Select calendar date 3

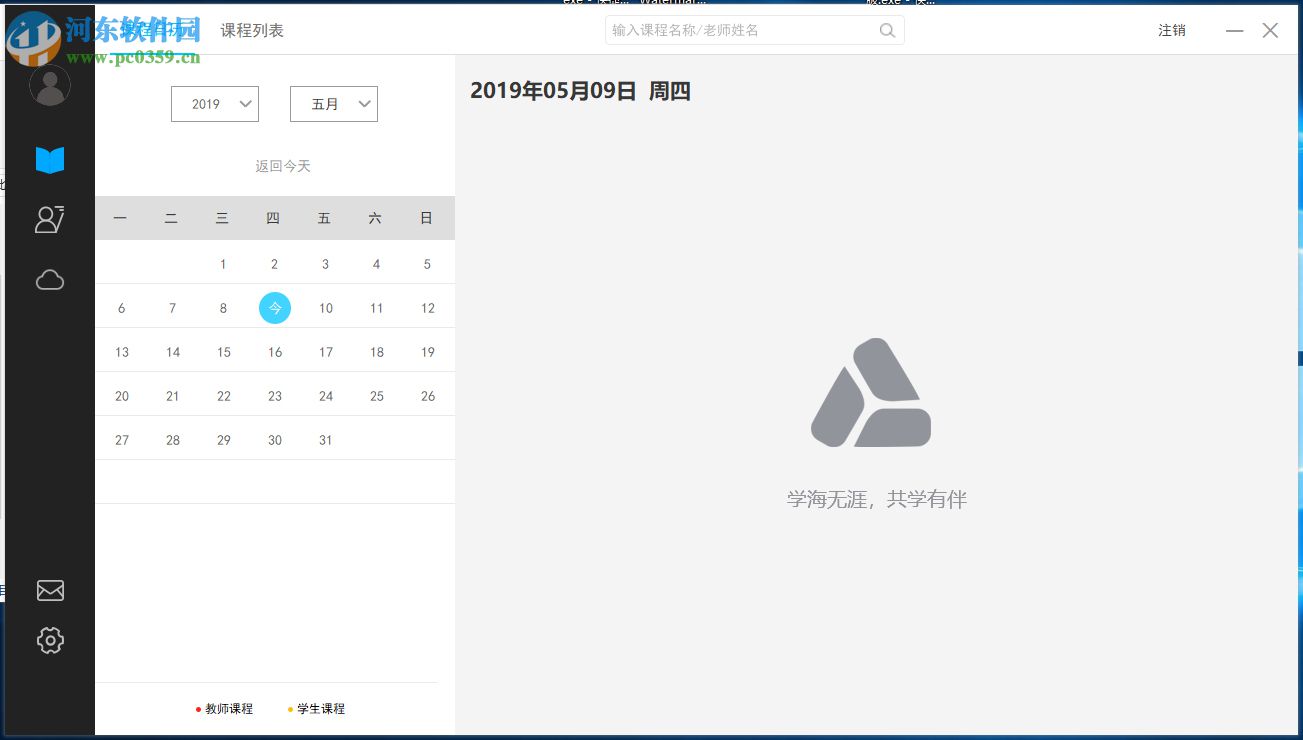(x=325, y=264)
